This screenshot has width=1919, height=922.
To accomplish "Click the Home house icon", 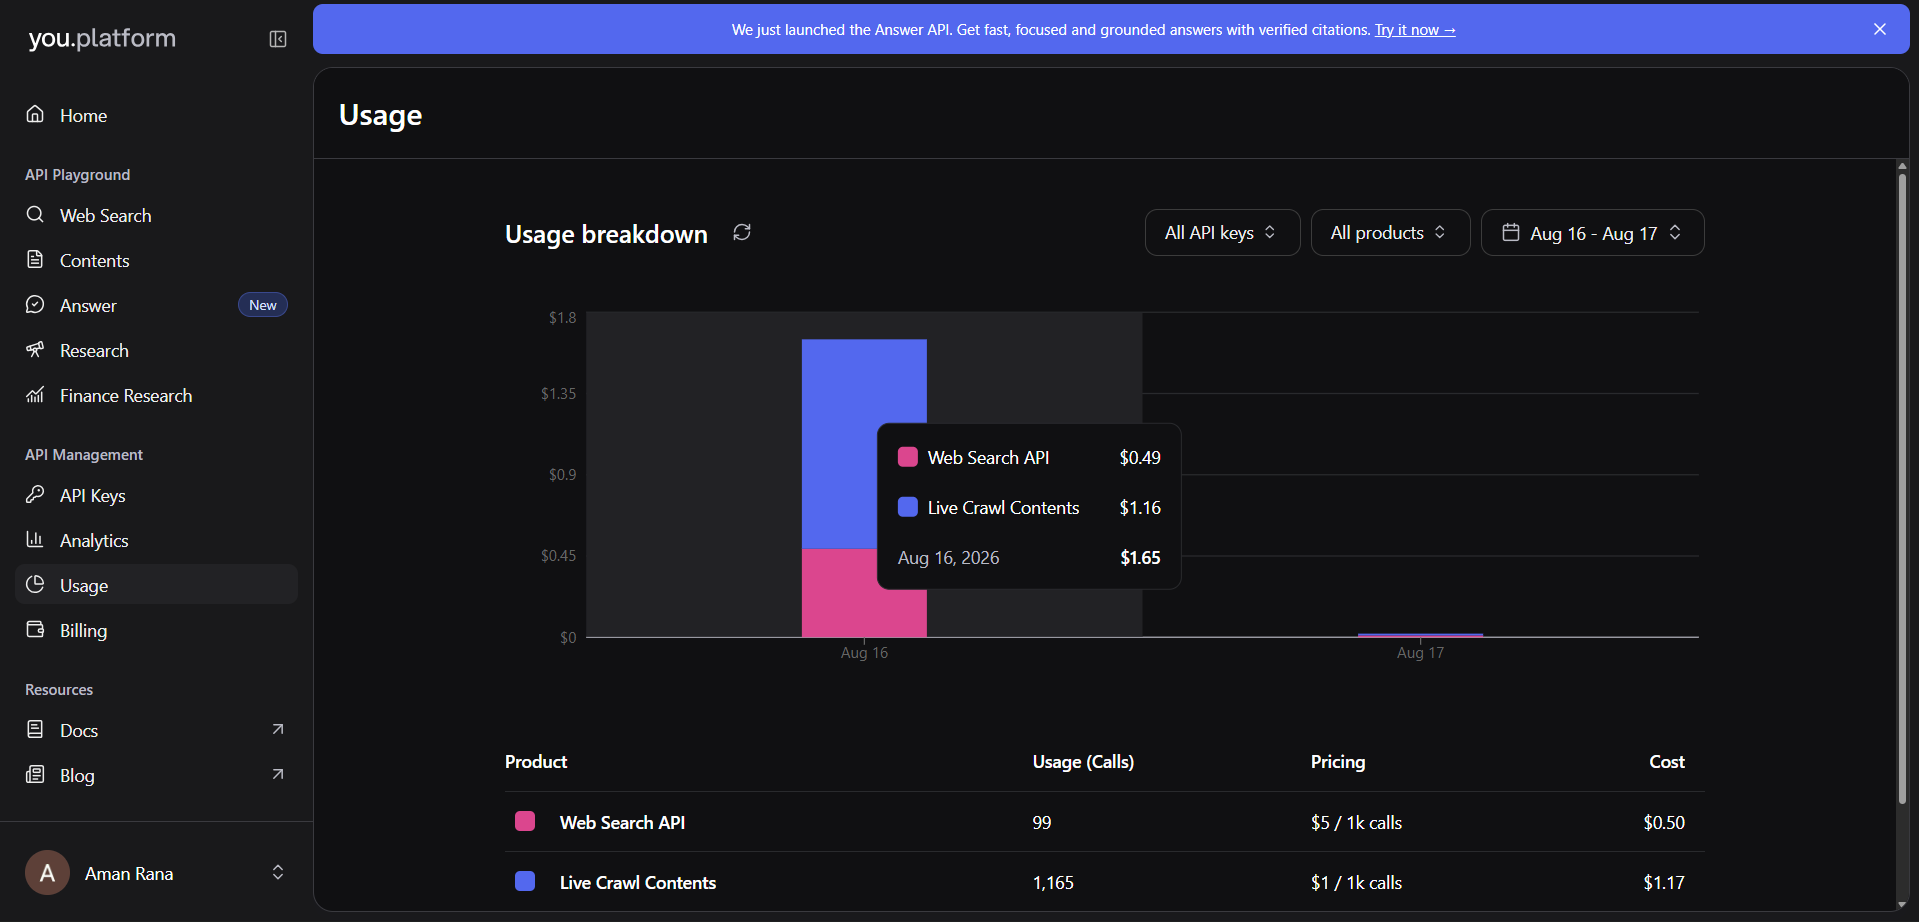I will [x=35, y=114].
